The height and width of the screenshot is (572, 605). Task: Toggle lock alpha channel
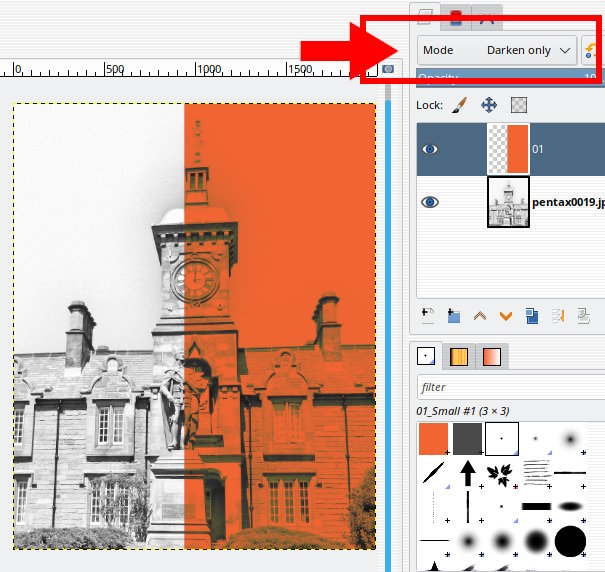(x=519, y=104)
